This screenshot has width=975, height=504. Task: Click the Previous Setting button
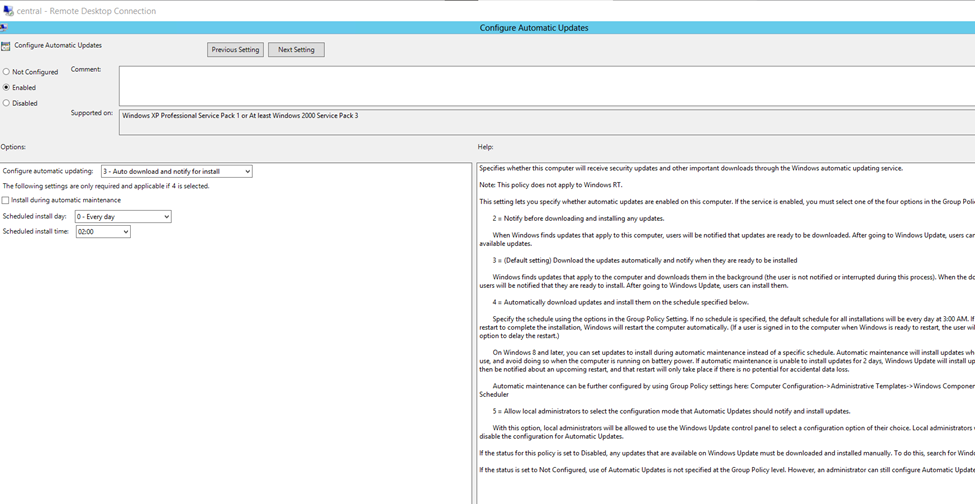235,50
